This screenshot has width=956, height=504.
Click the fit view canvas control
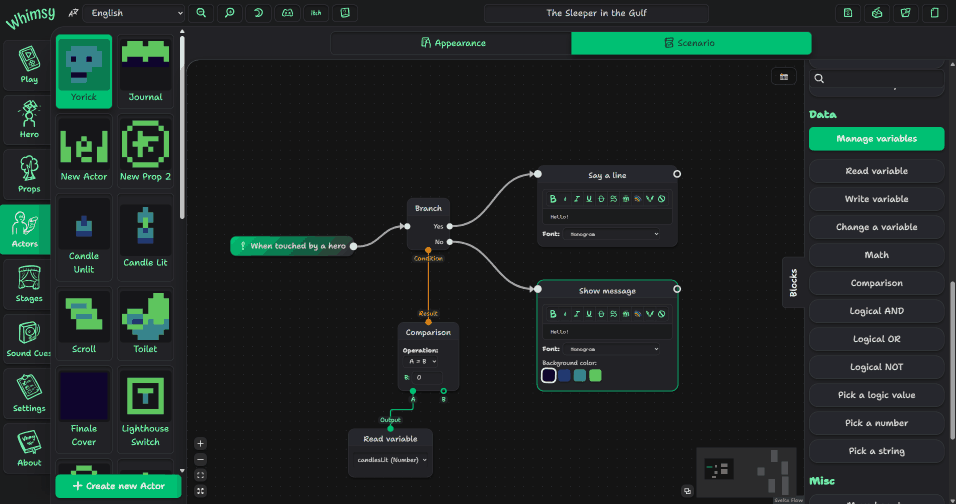pyautogui.click(x=200, y=475)
